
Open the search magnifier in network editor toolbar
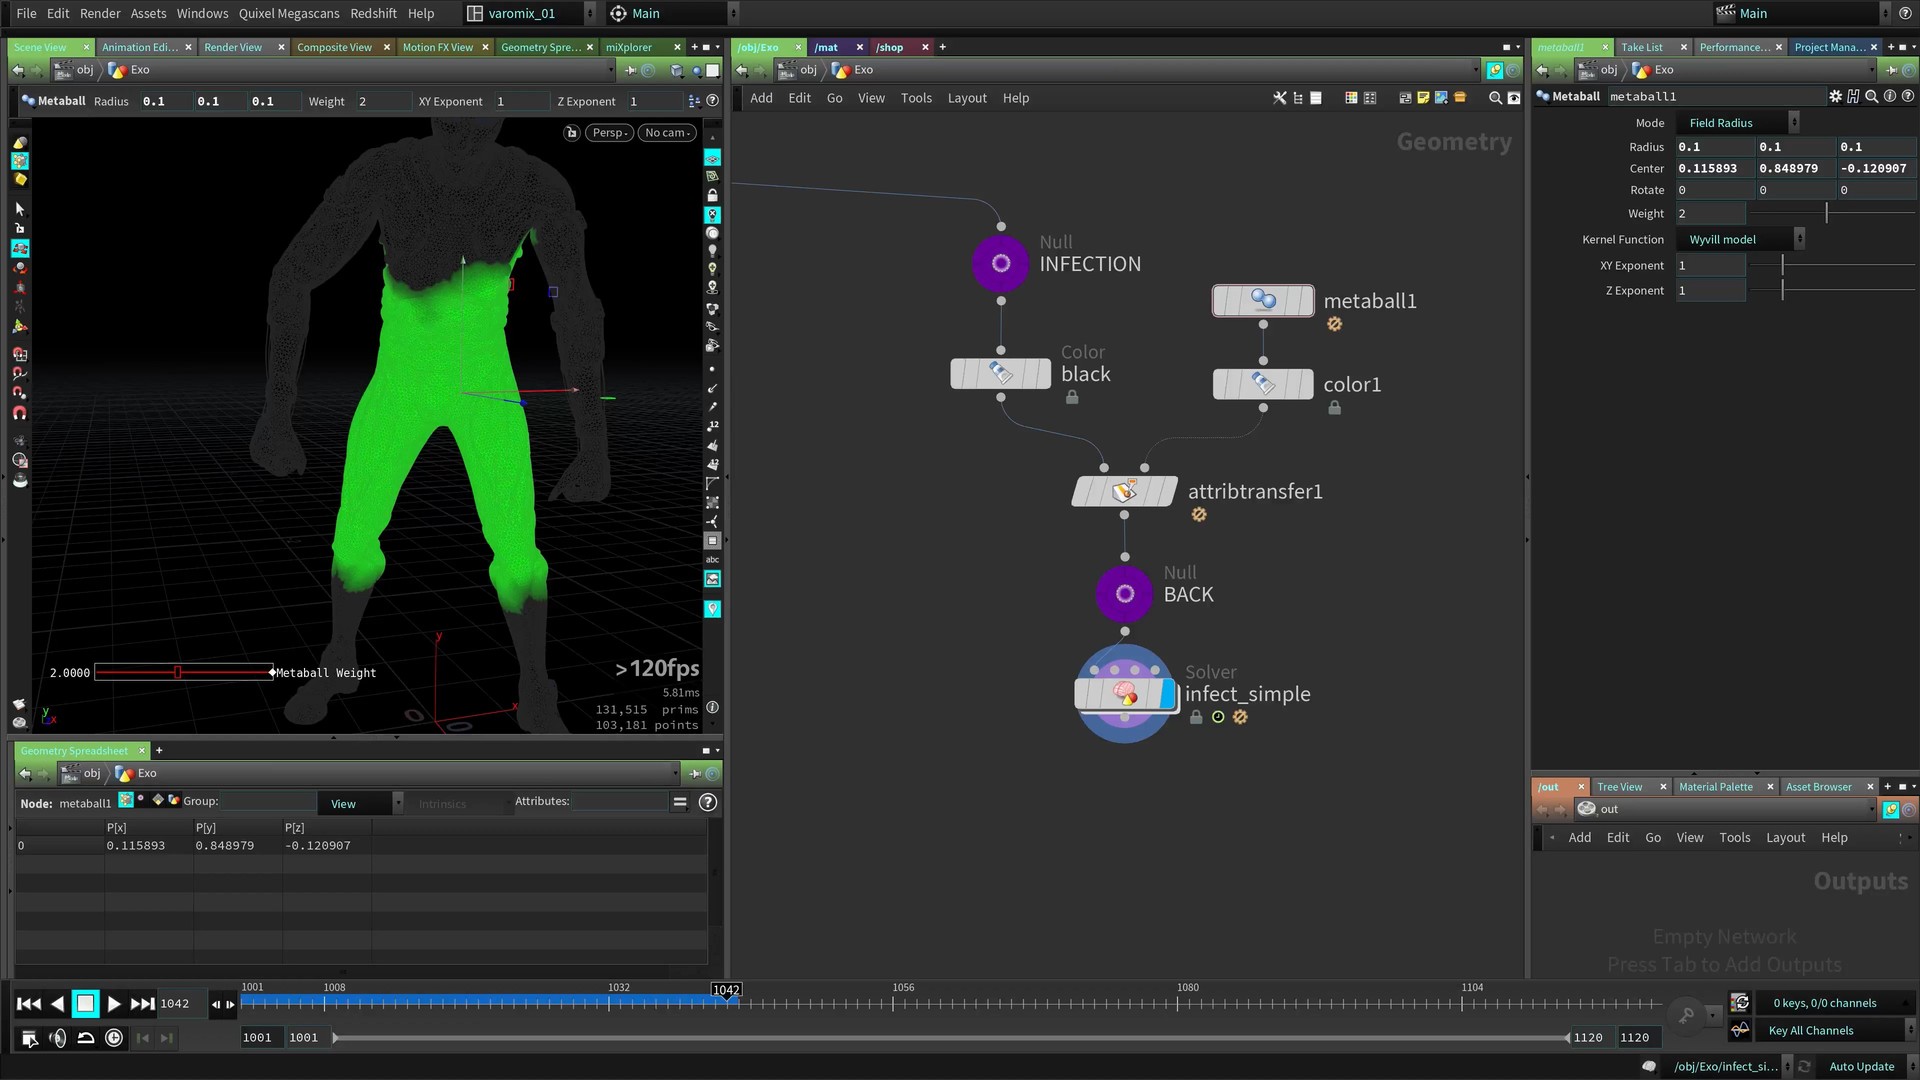coord(1495,98)
